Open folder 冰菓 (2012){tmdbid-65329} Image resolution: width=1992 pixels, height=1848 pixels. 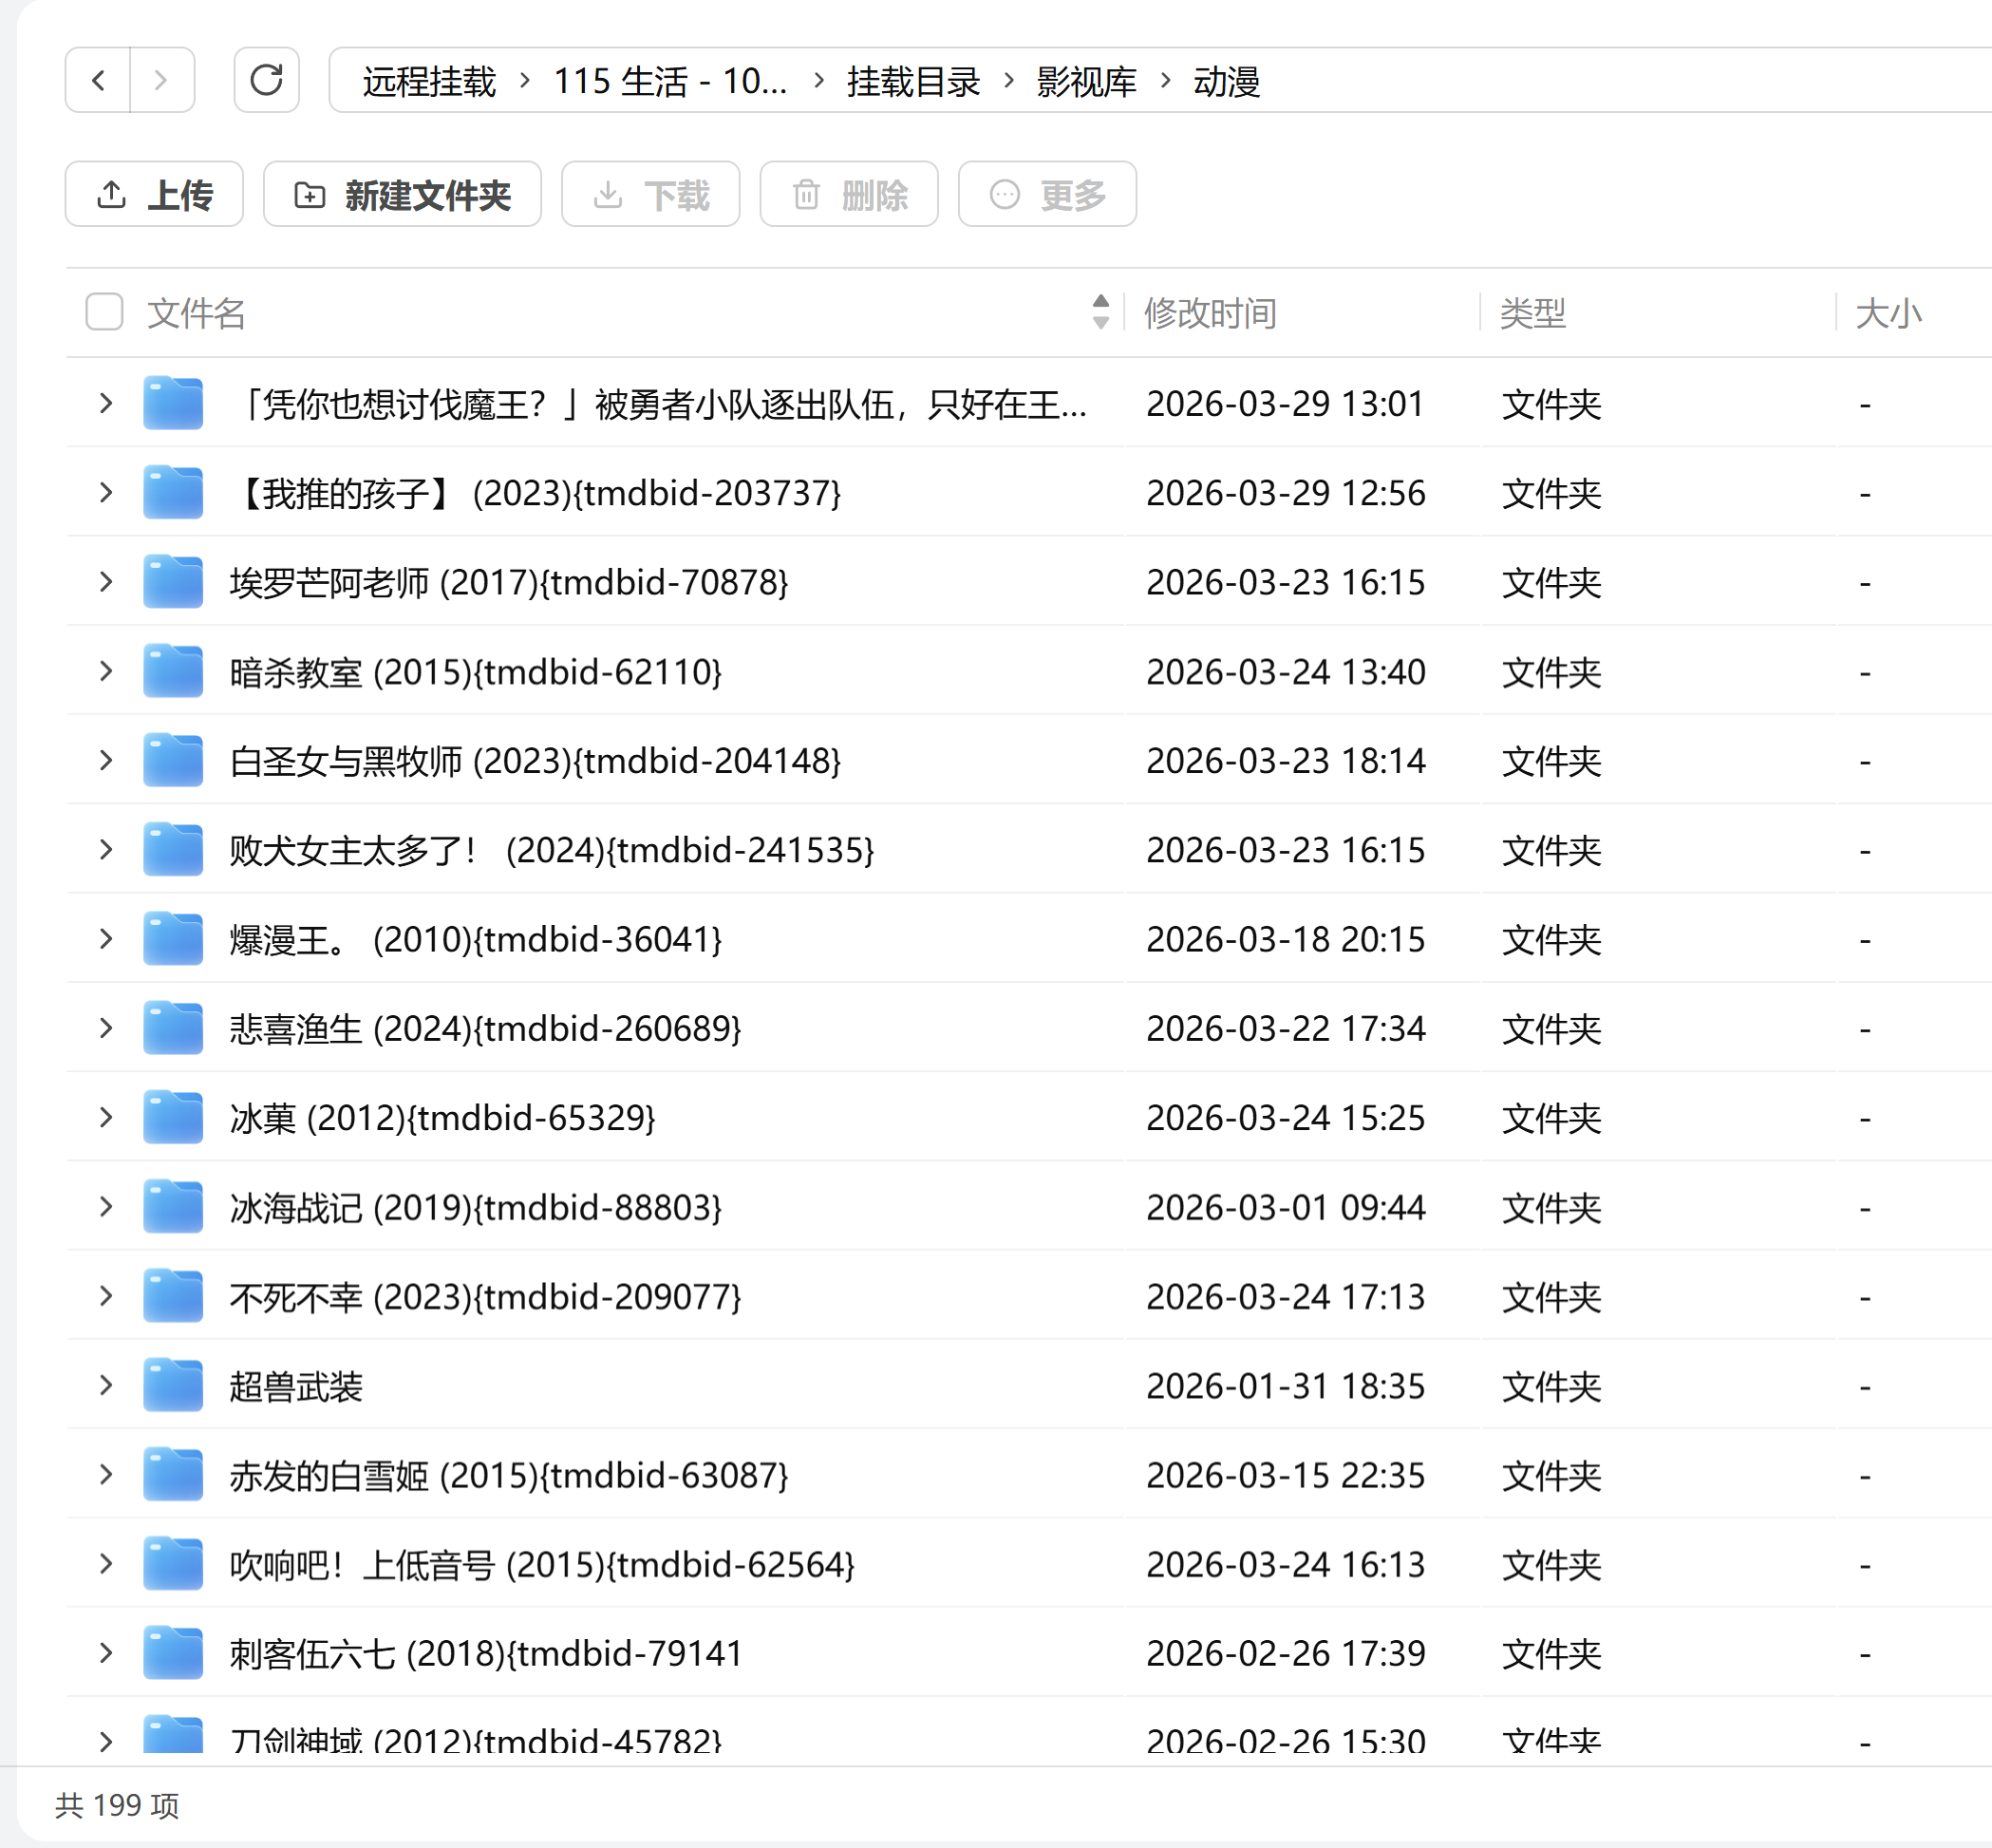[x=443, y=1118]
